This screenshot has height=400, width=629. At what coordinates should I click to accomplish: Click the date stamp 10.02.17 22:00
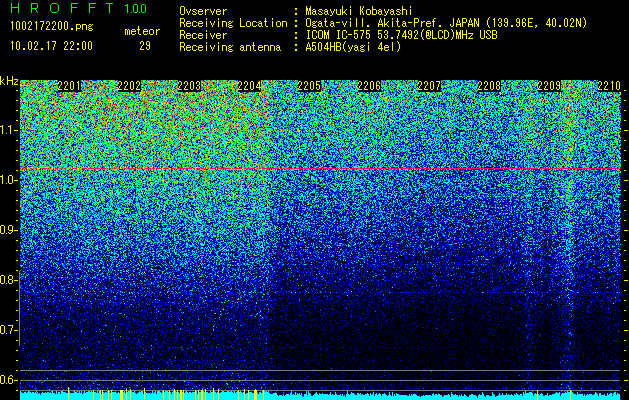click(51, 46)
